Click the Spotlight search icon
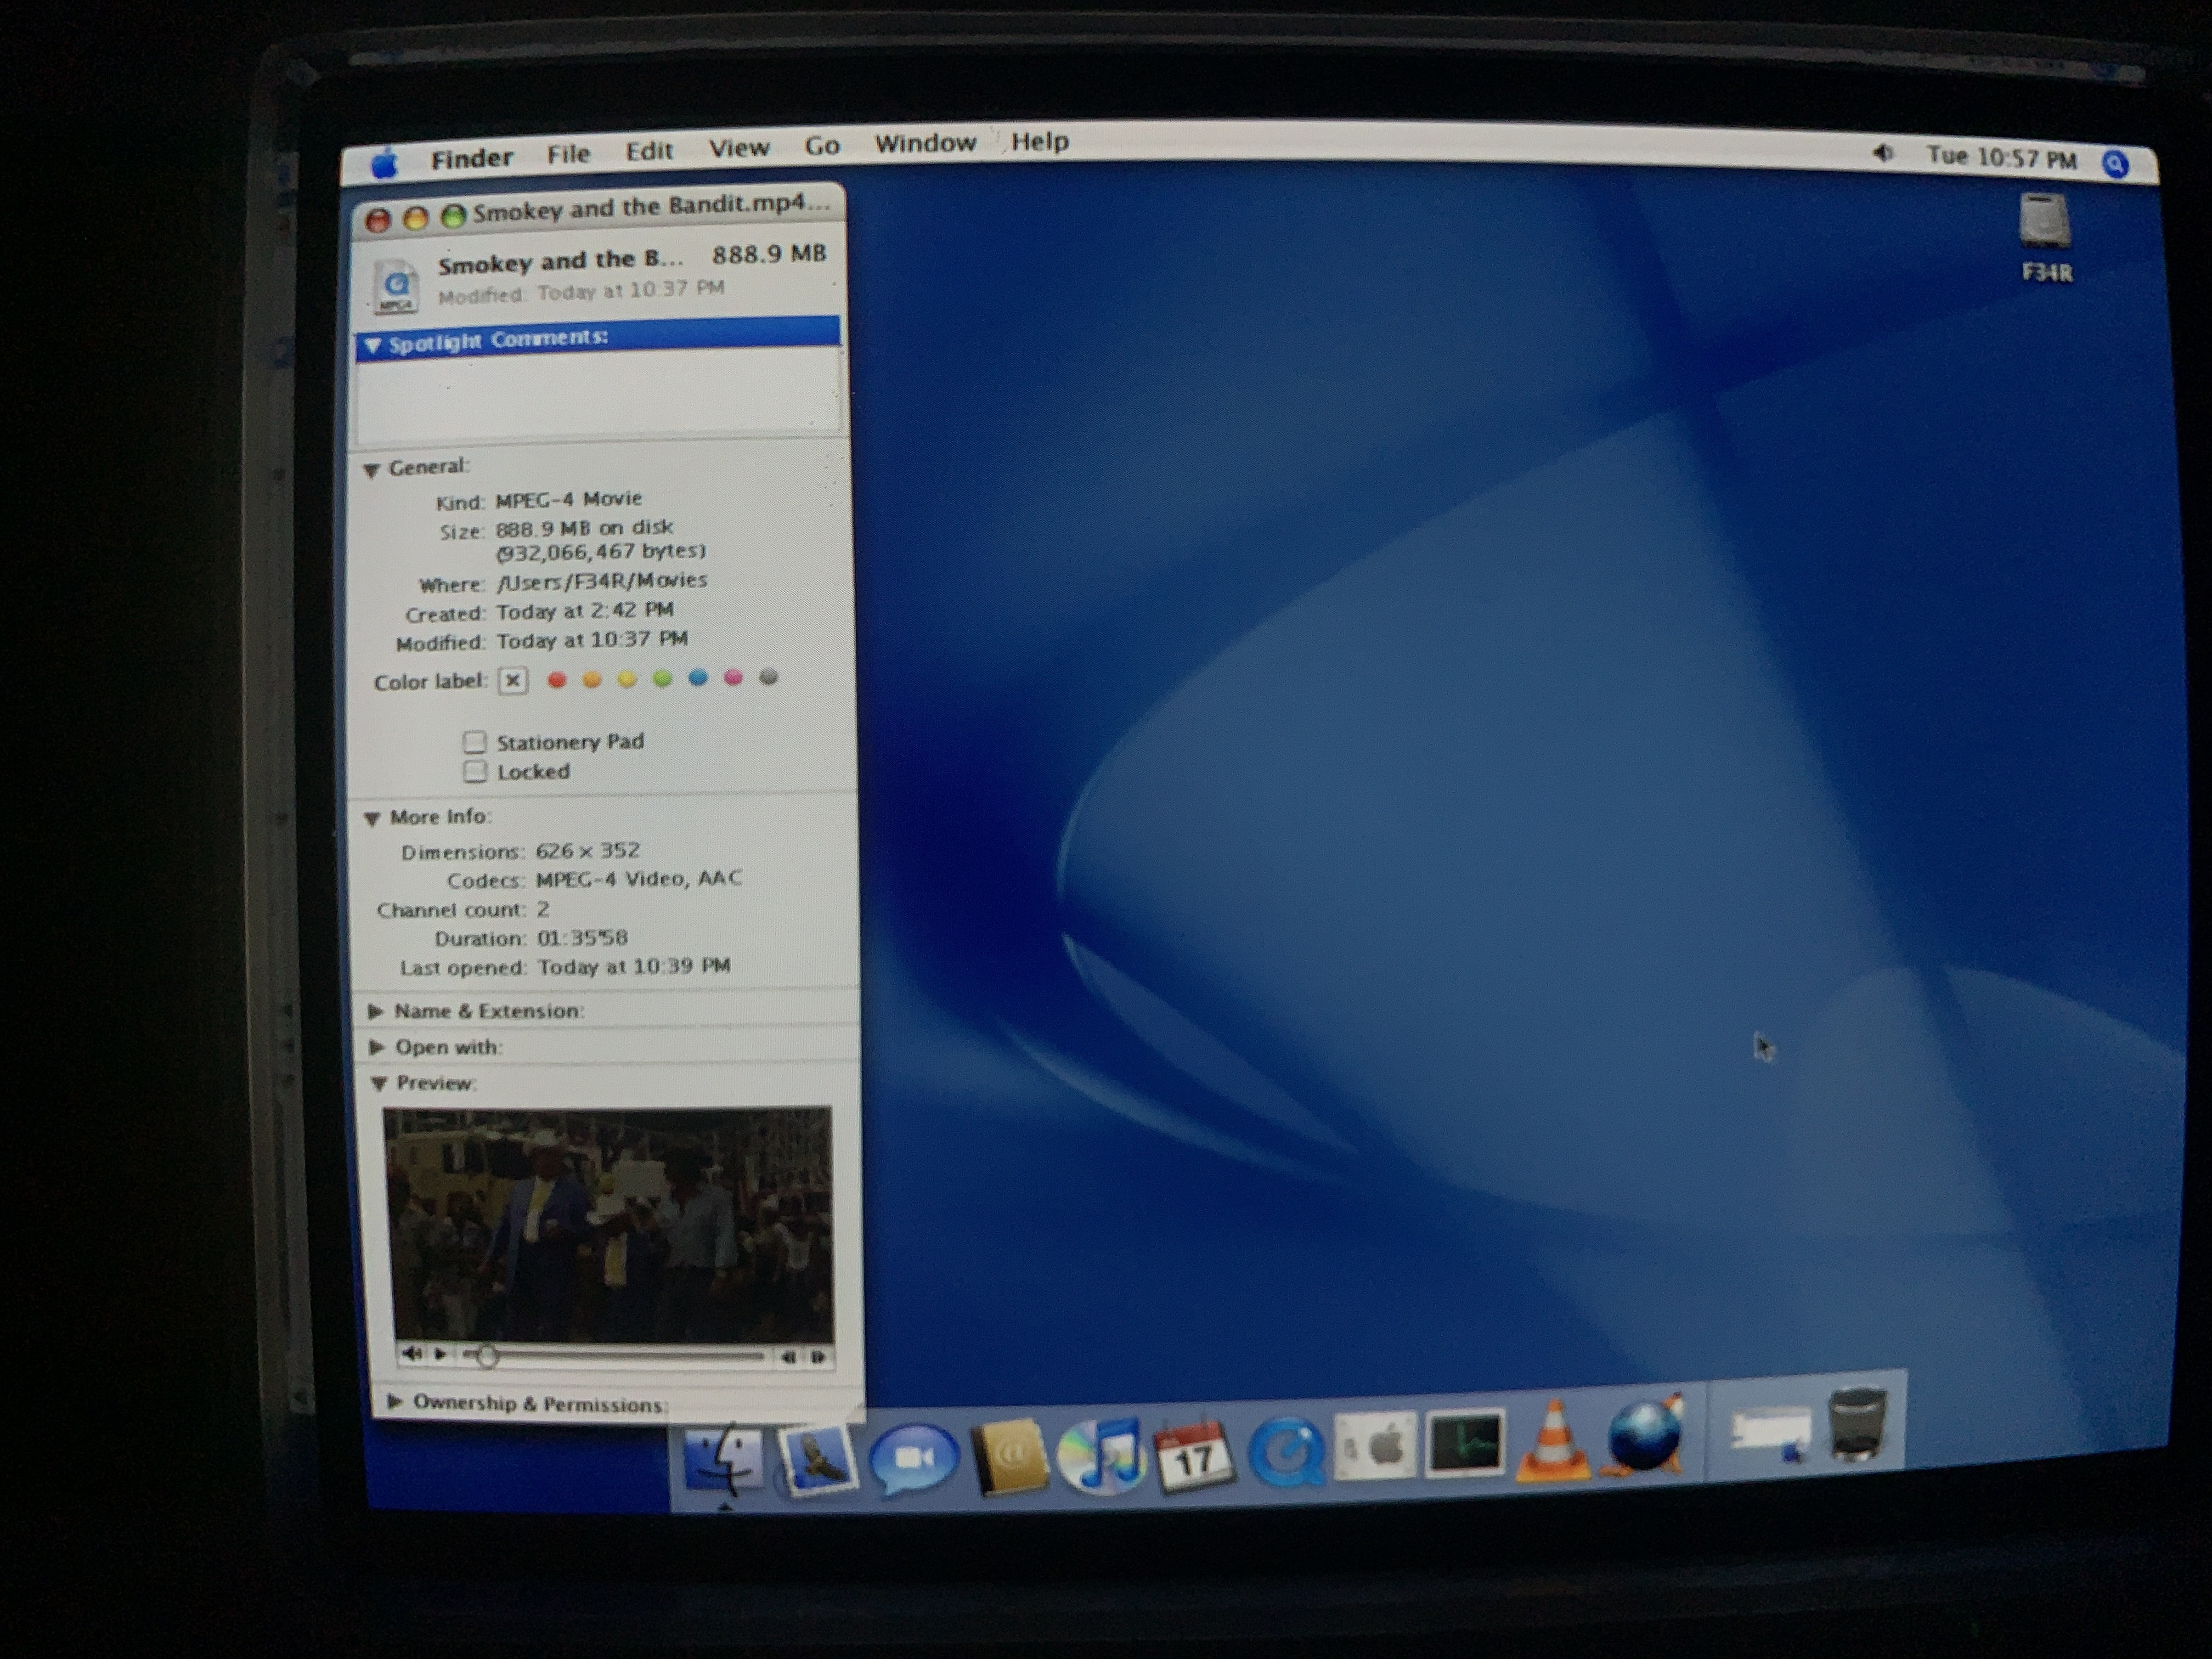 (x=2115, y=164)
